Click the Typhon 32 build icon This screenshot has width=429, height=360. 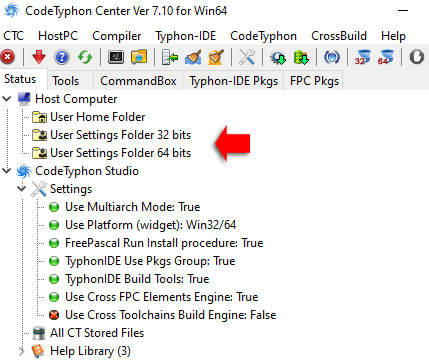pos(362,57)
